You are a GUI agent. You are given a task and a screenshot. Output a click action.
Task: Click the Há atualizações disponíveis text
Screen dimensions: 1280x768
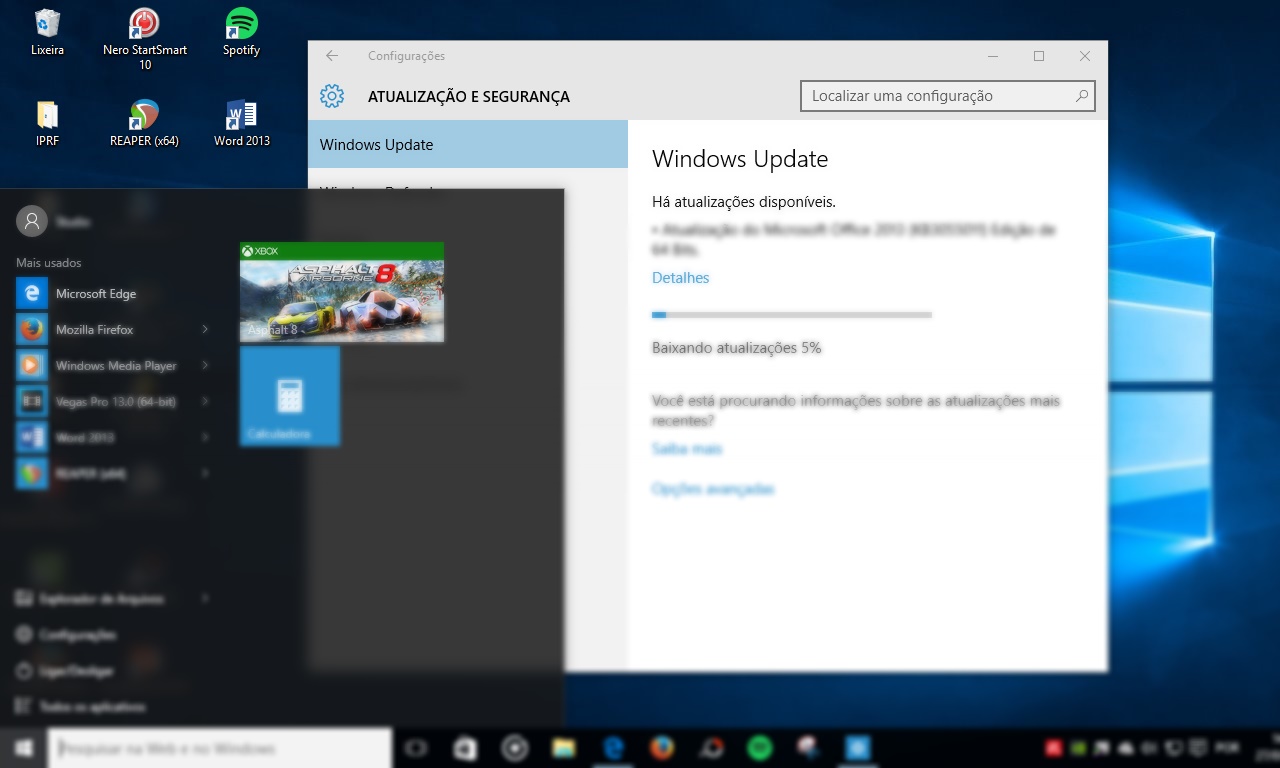pyautogui.click(x=743, y=202)
